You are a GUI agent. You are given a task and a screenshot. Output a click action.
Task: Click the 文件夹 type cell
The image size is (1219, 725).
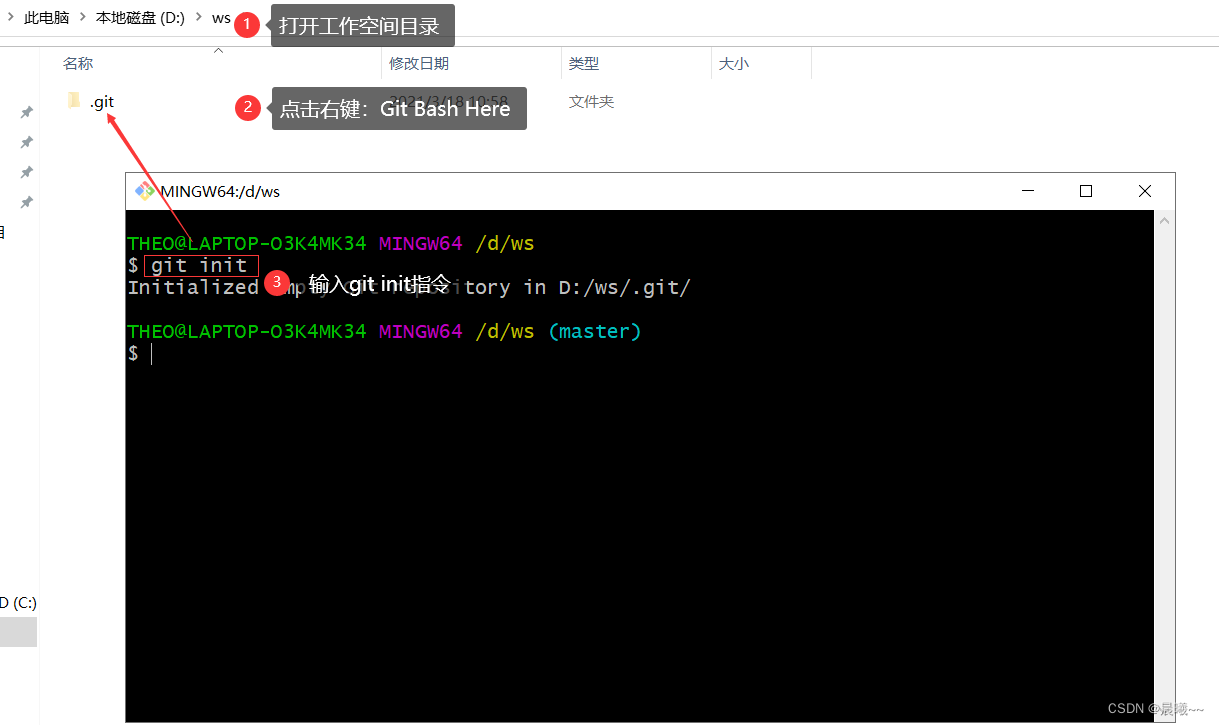[x=591, y=102]
